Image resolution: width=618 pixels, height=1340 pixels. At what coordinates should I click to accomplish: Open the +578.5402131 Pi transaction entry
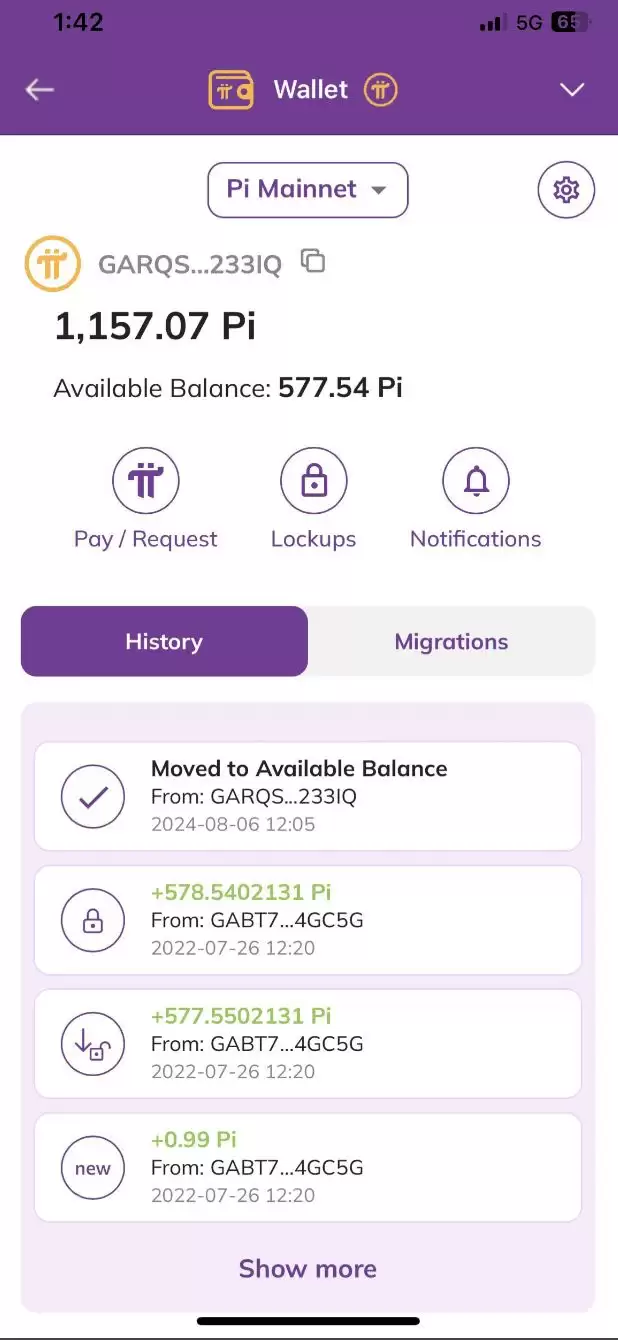click(x=307, y=919)
